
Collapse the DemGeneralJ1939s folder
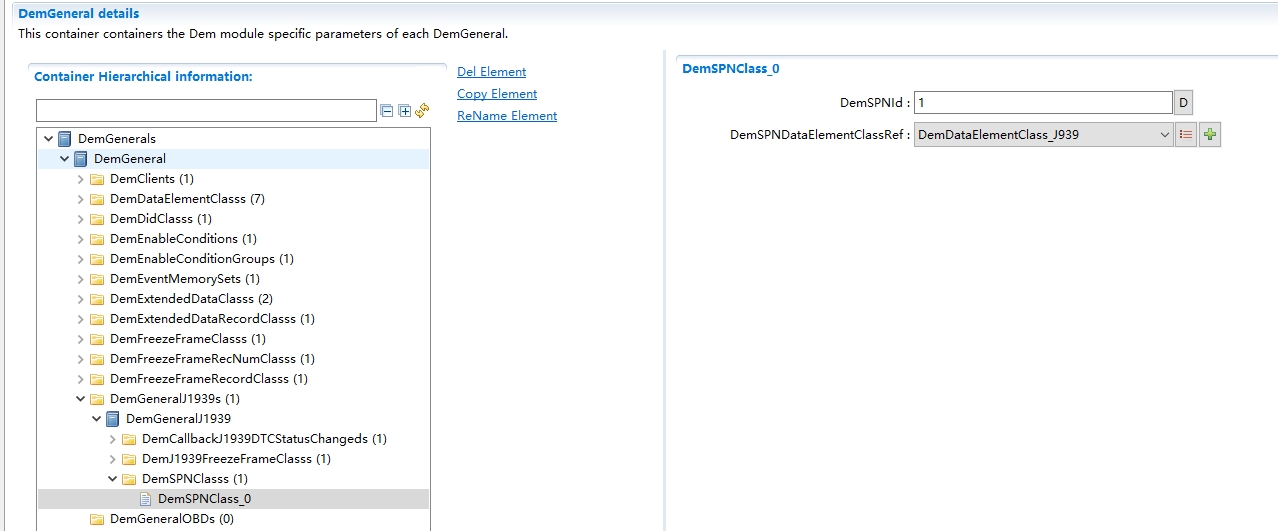pos(81,399)
